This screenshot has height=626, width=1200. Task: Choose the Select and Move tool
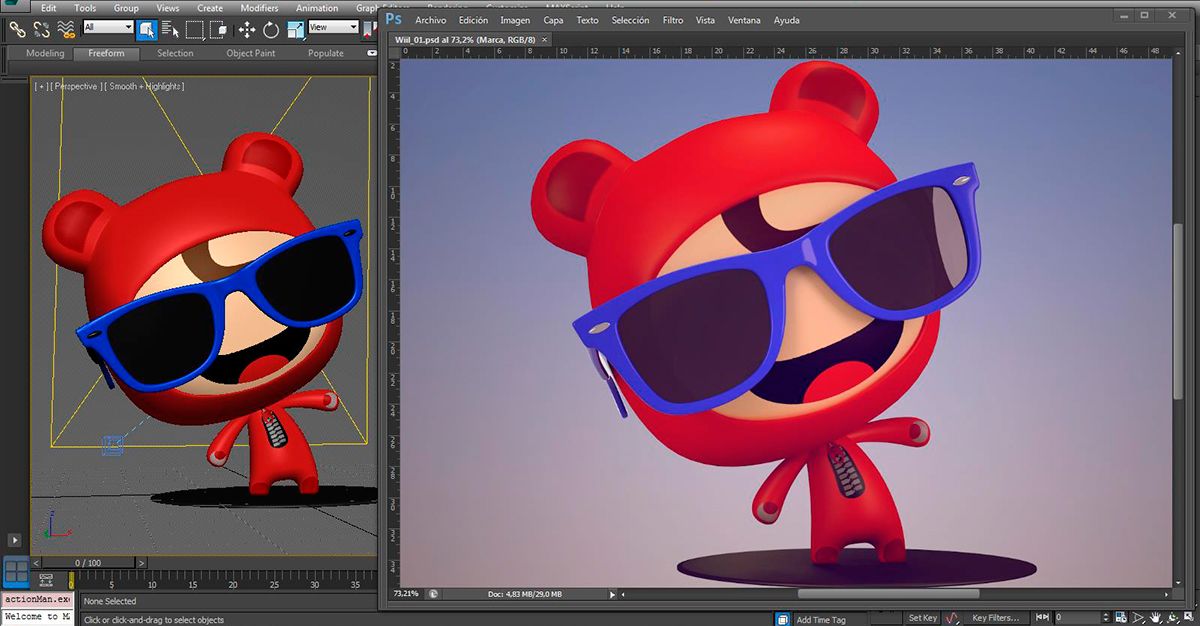246,29
